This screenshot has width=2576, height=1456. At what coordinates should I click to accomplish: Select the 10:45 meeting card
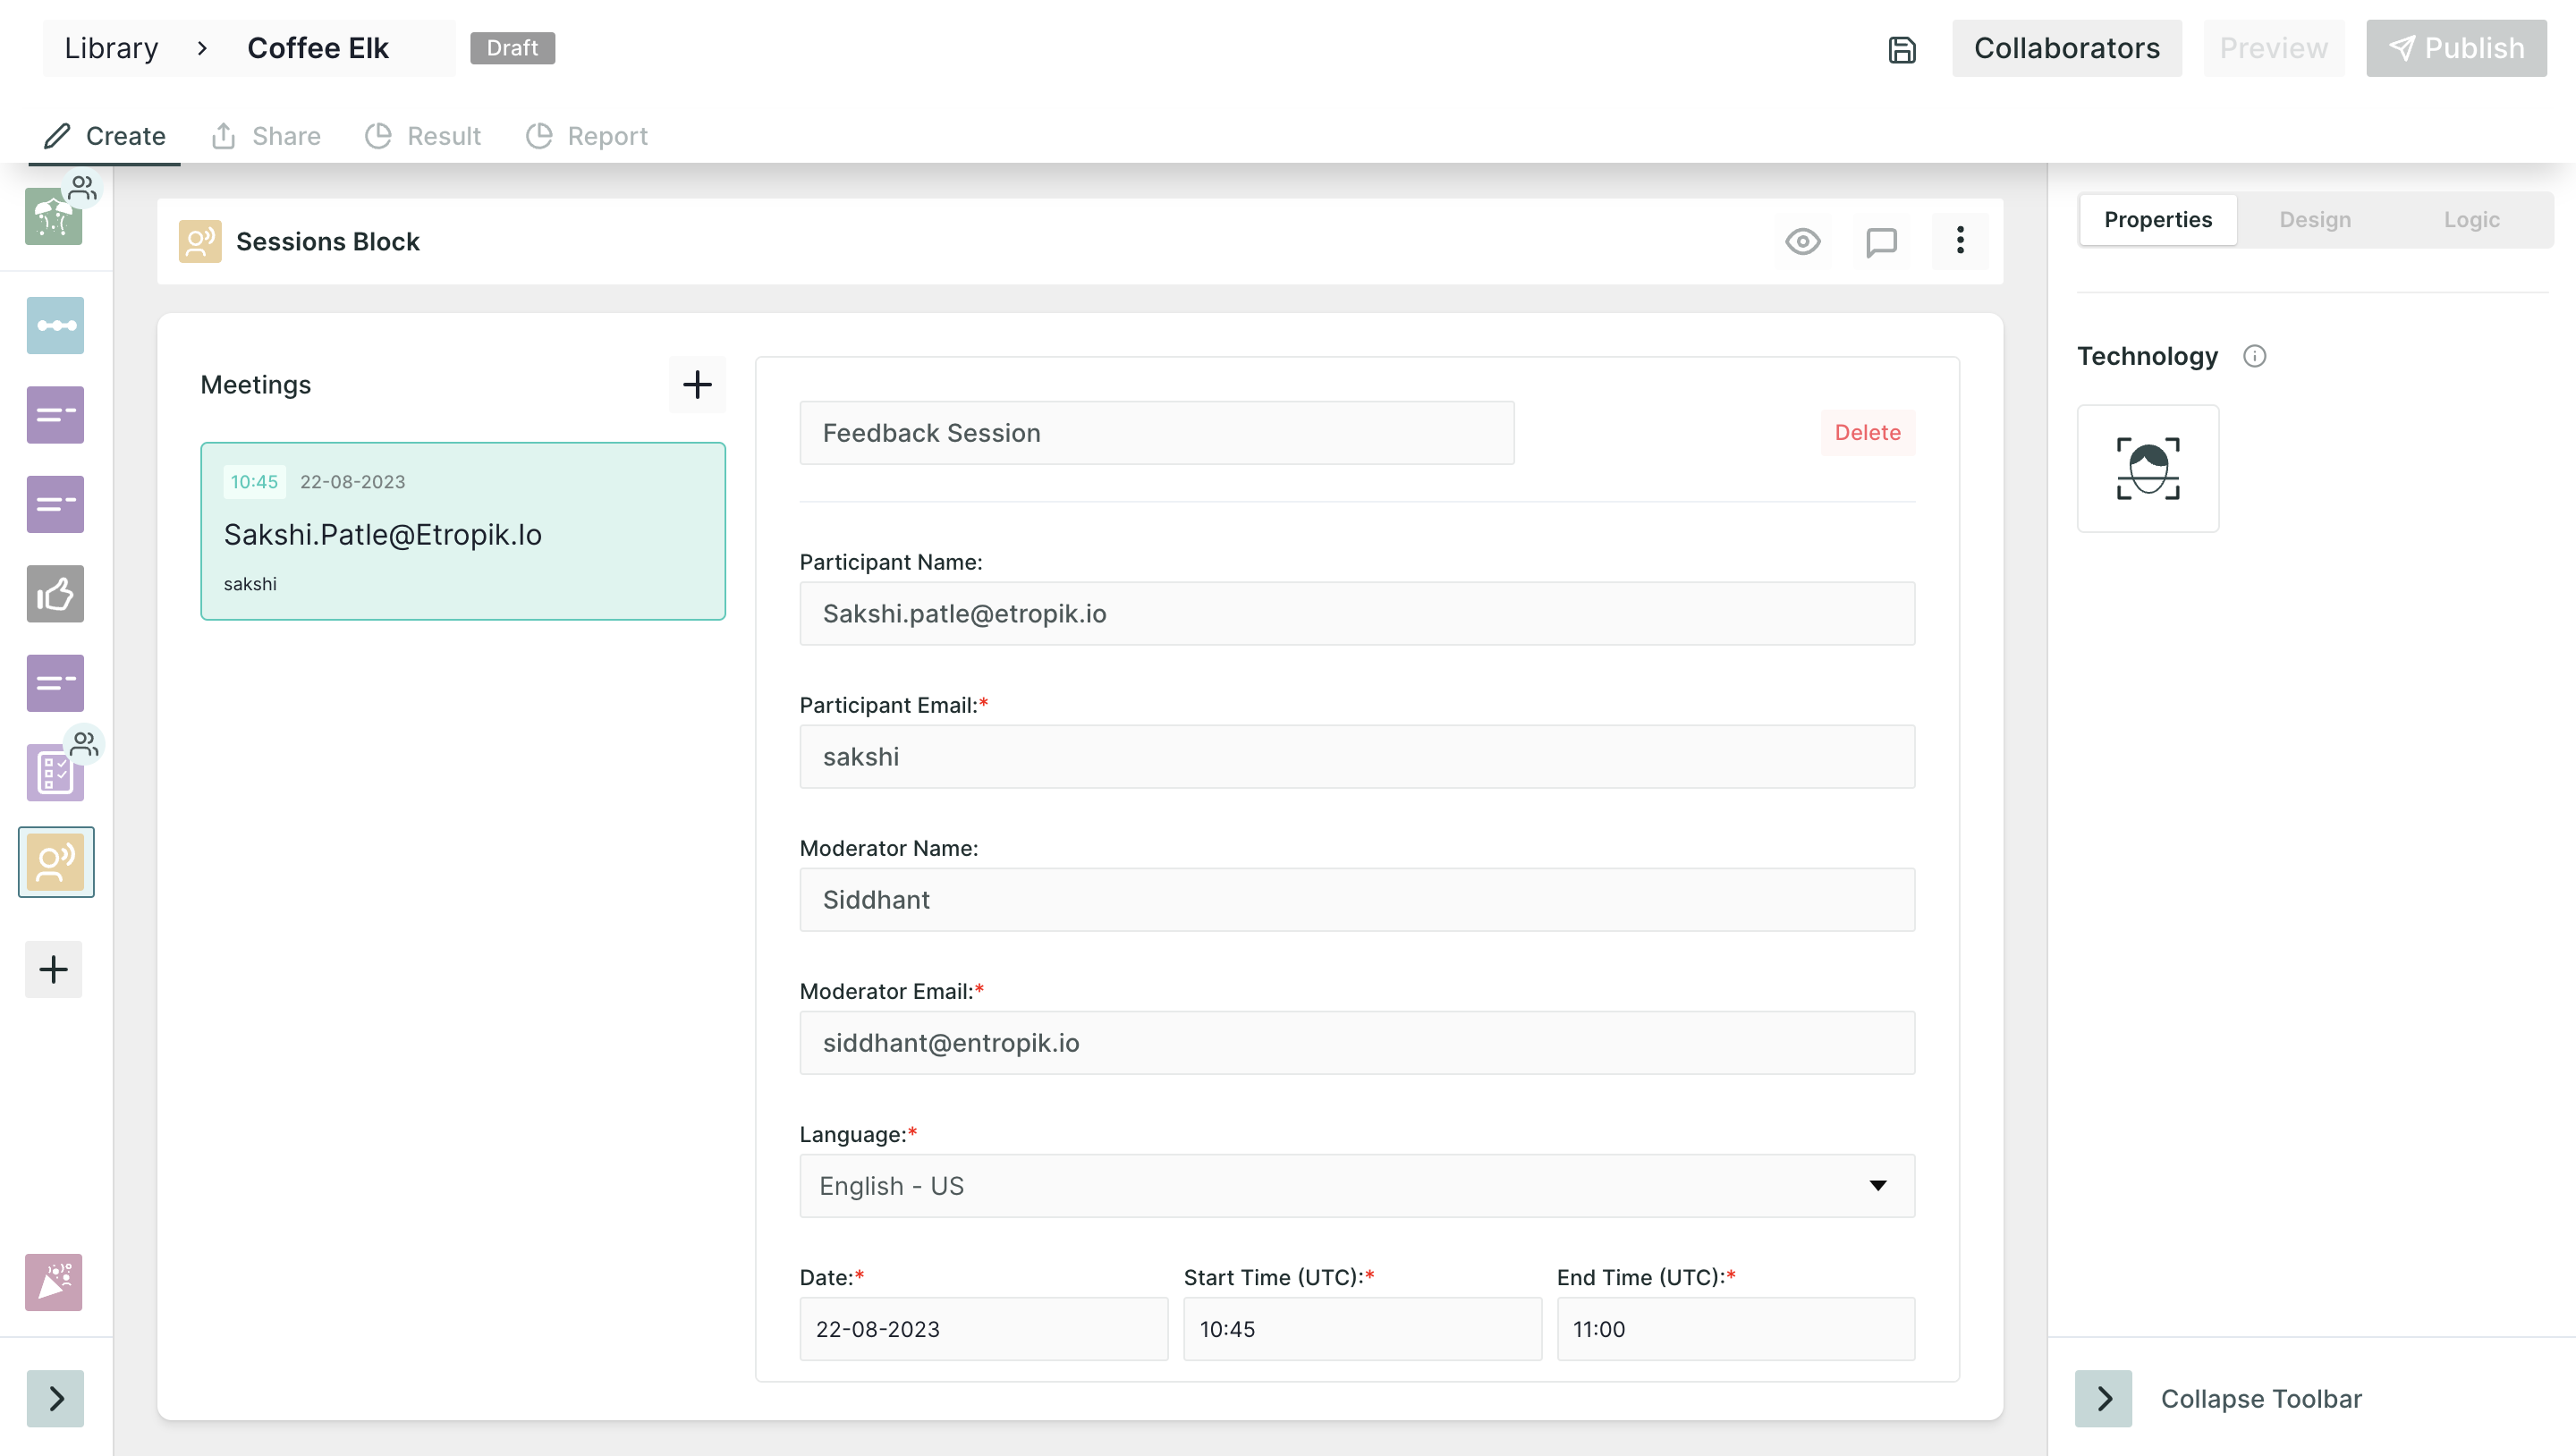(463, 531)
